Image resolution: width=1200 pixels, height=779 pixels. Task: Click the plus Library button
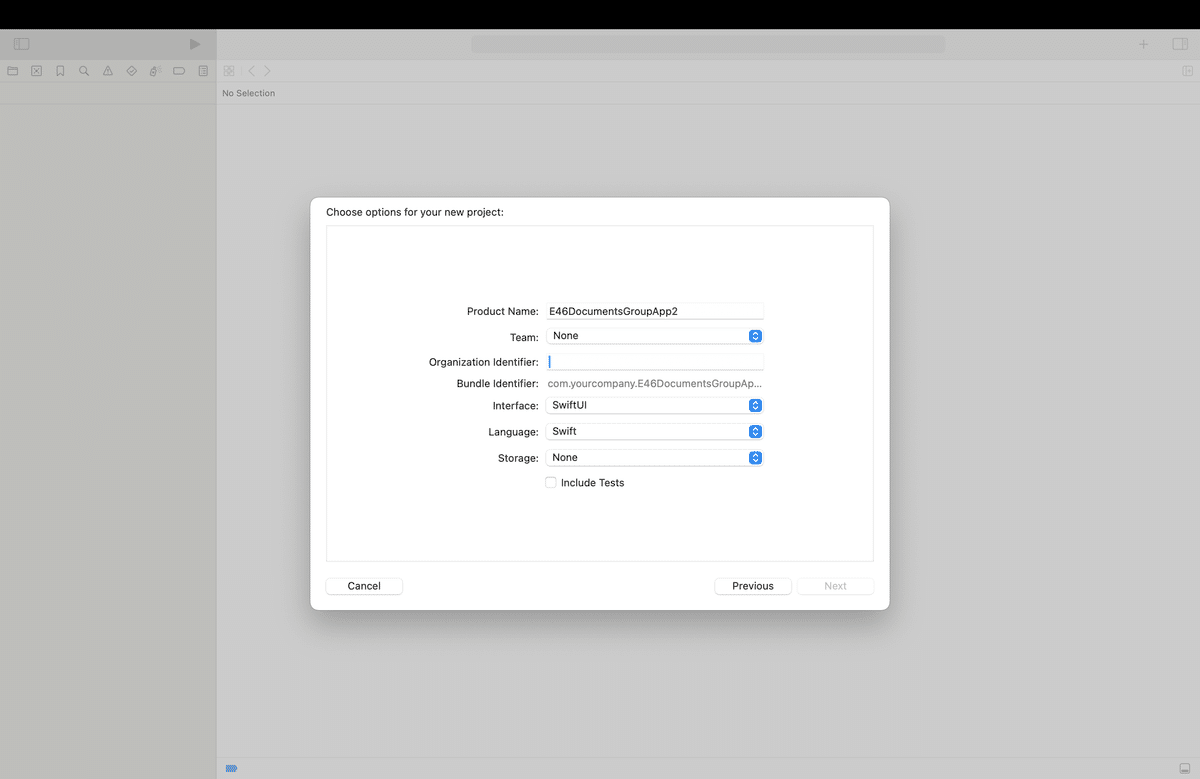point(1144,44)
